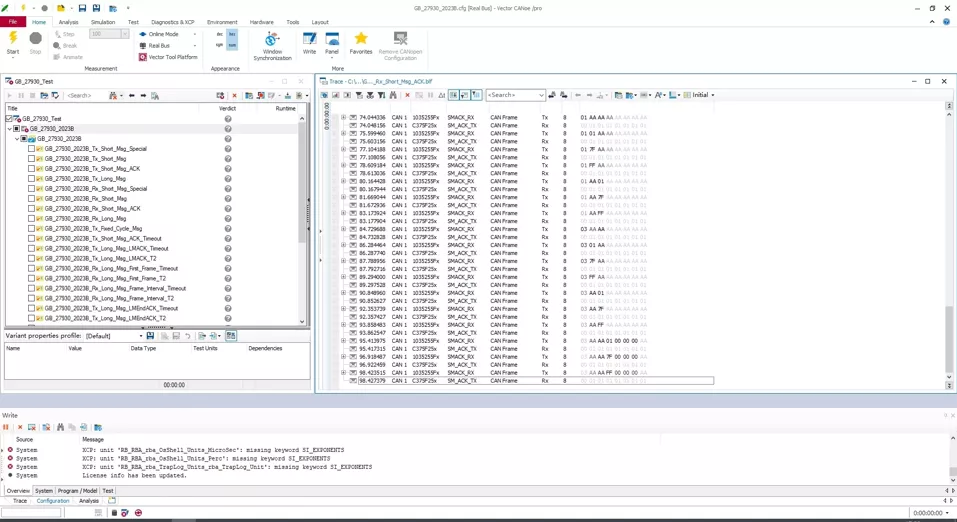Expand Start button dropdown arrow
Viewport: 957px width, 522px height.
coord(13,57)
